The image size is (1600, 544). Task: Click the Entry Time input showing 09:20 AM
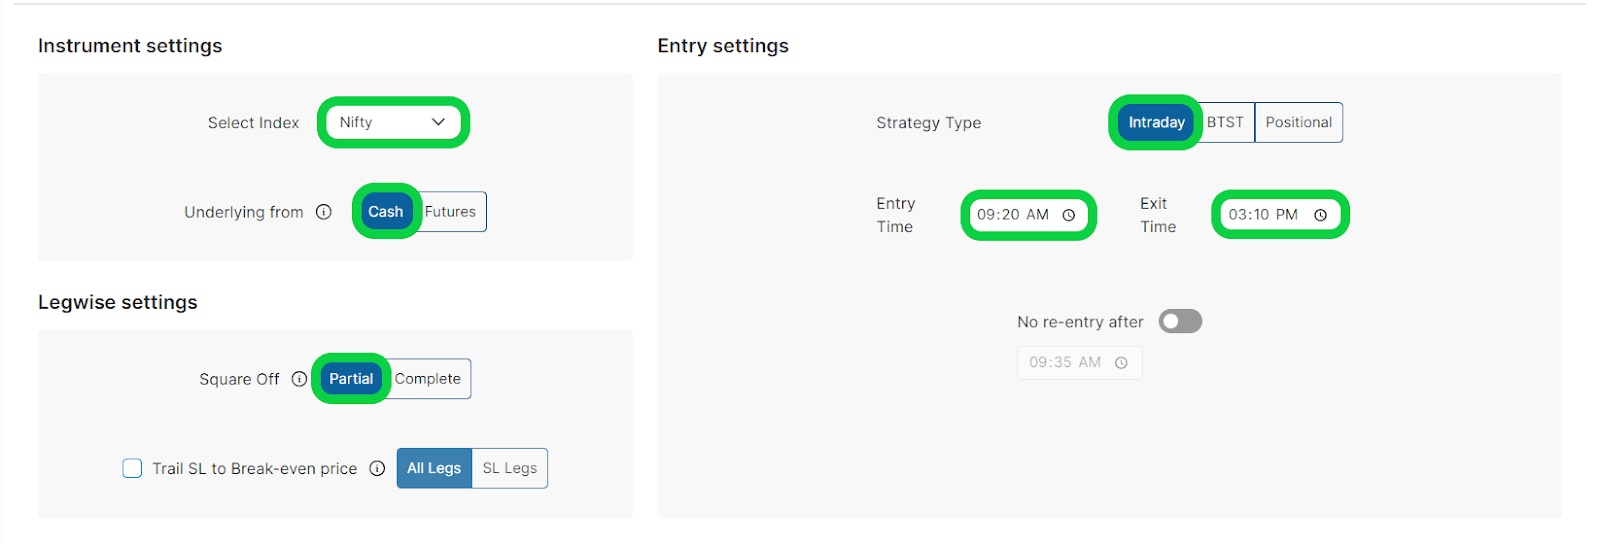1013,215
